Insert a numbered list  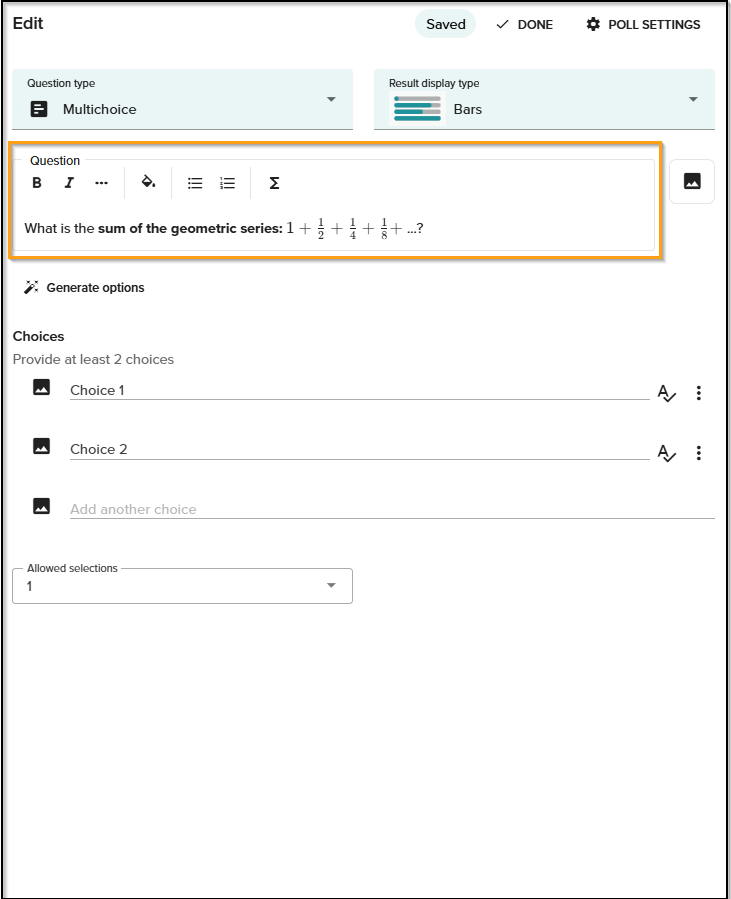[x=228, y=183]
